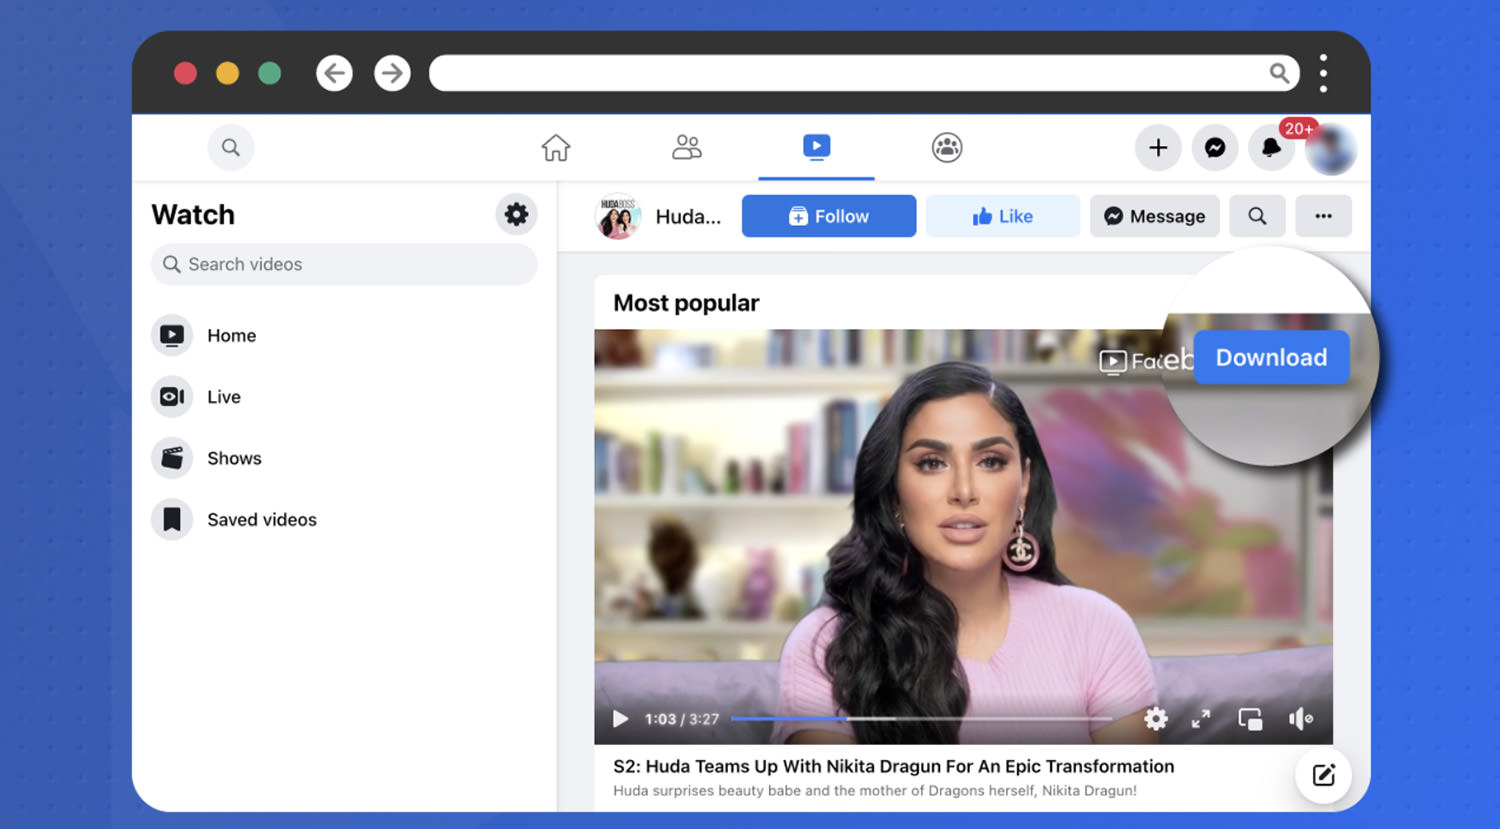The image size is (1500, 829).
Task: Open the Huda page profile picture
Action: coord(618,216)
